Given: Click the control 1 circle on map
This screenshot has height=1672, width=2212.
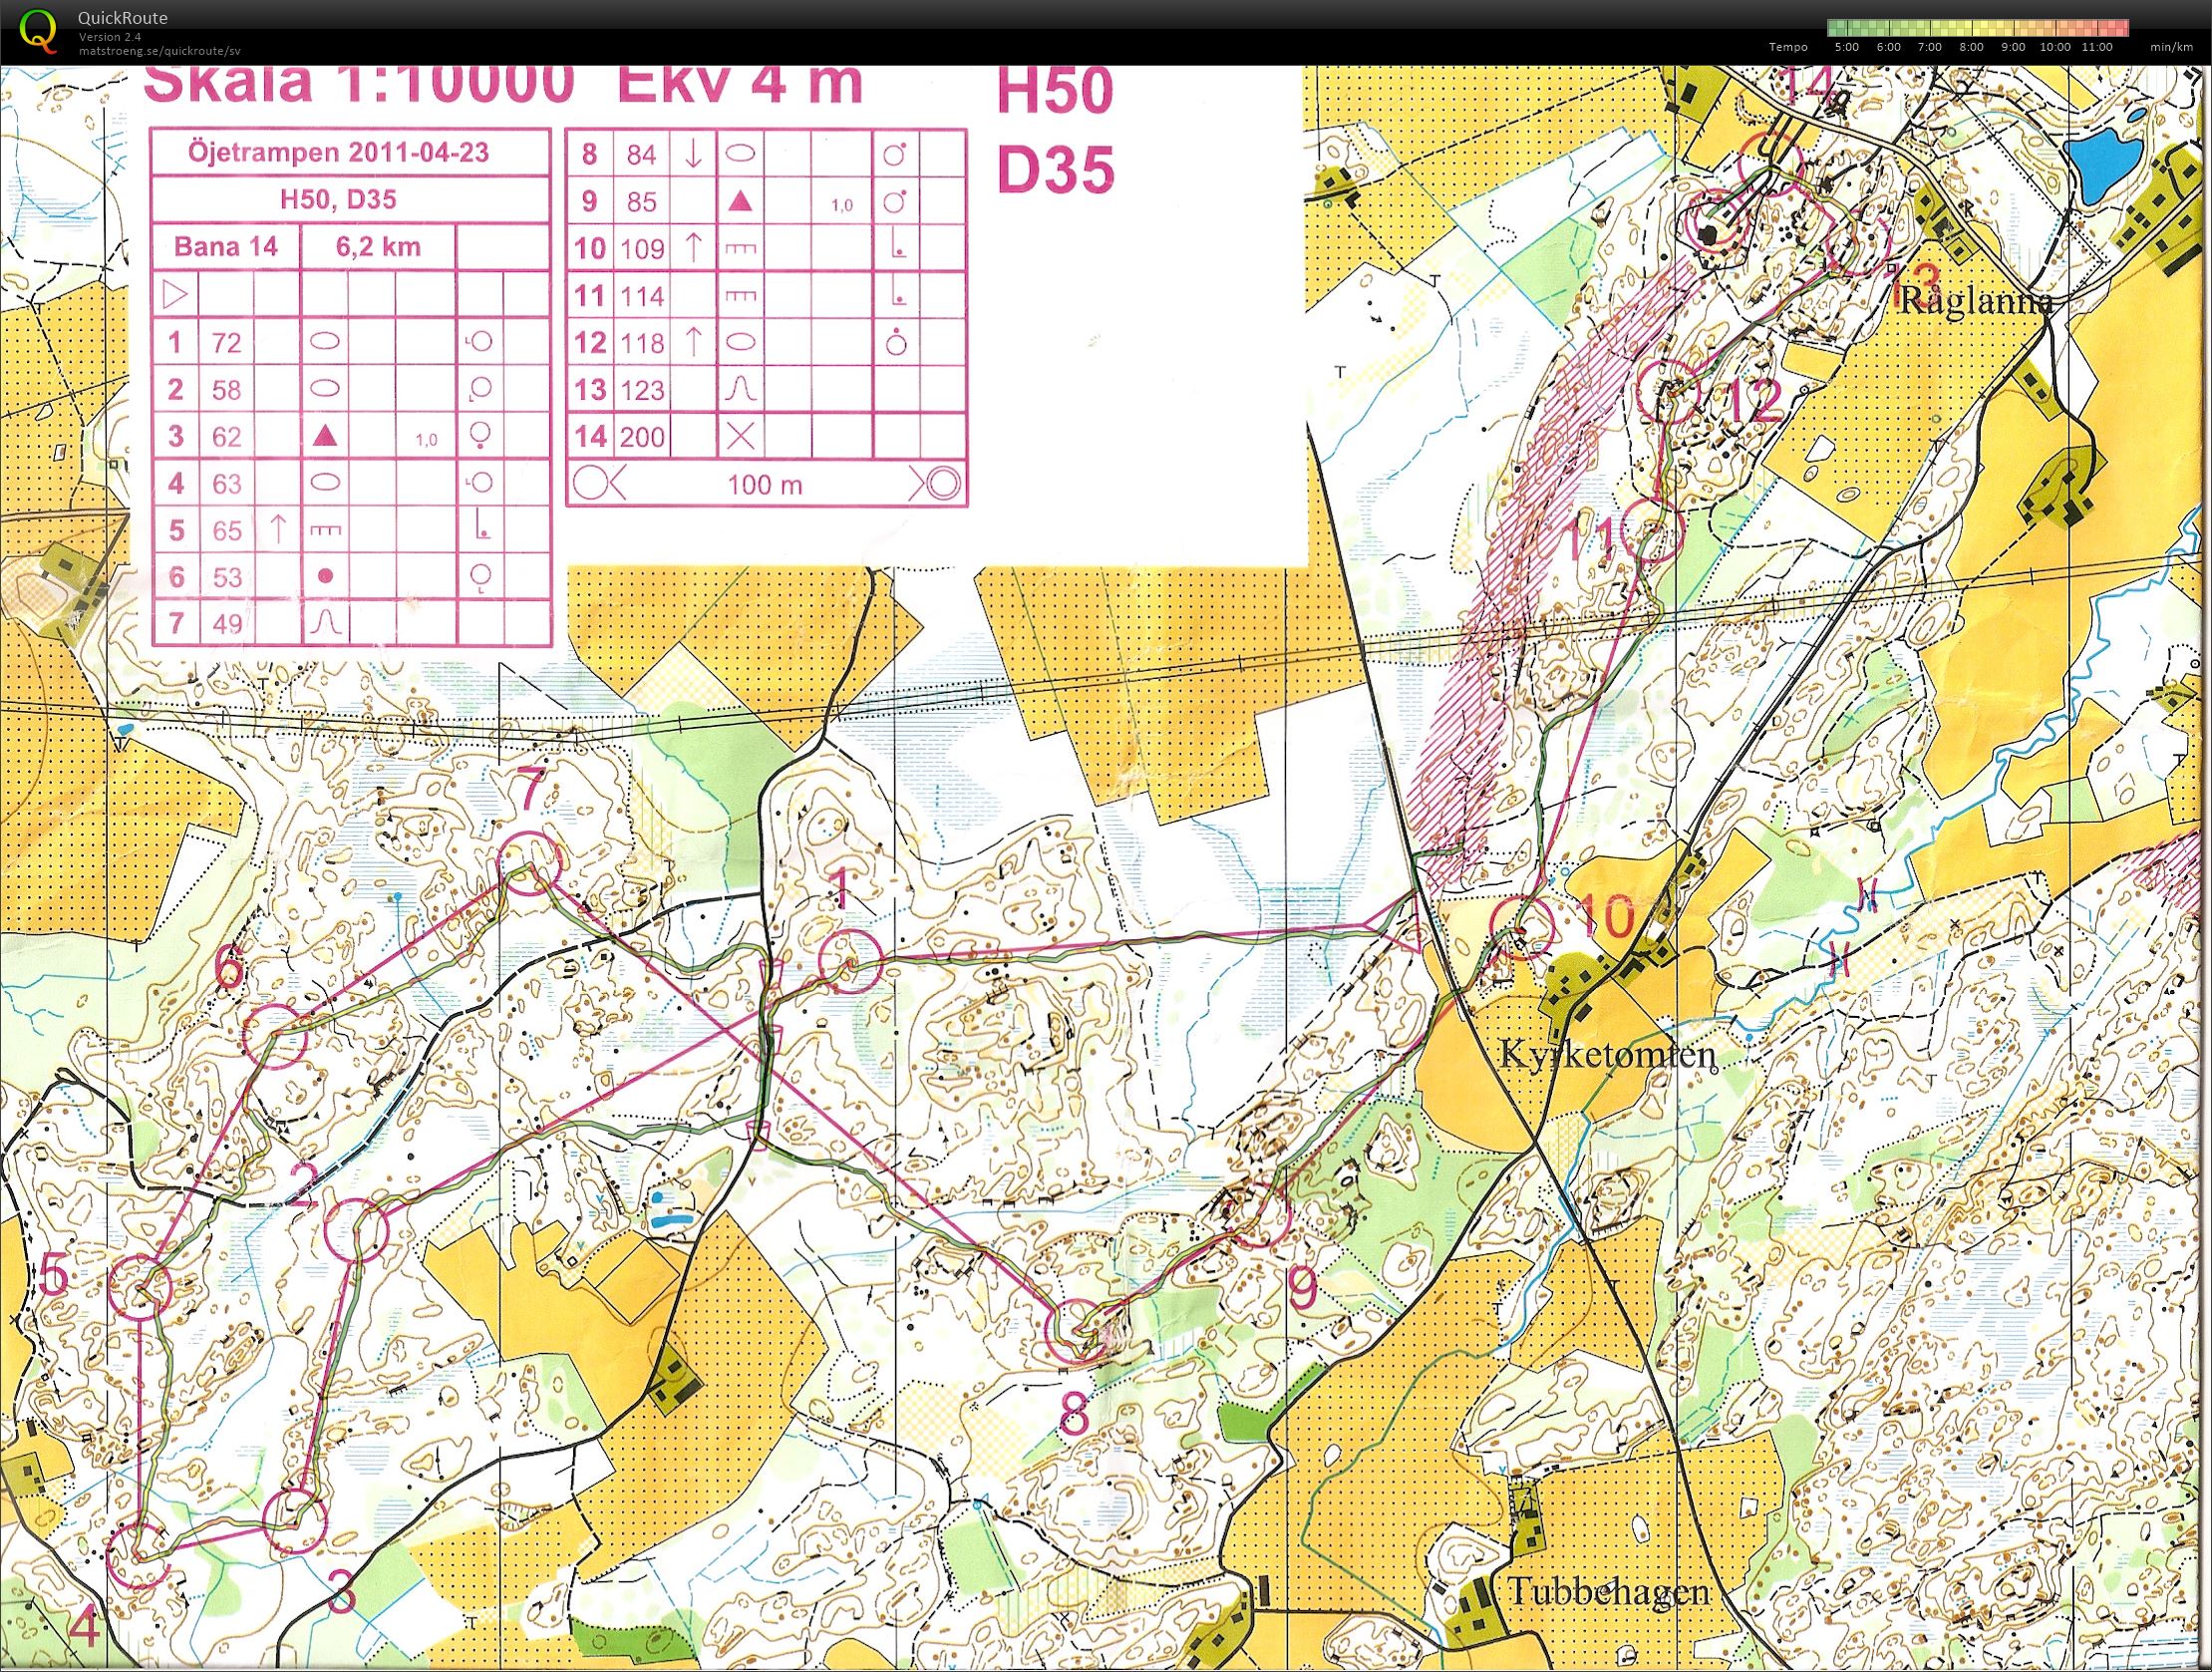Looking at the screenshot, I should (x=849, y=961).
